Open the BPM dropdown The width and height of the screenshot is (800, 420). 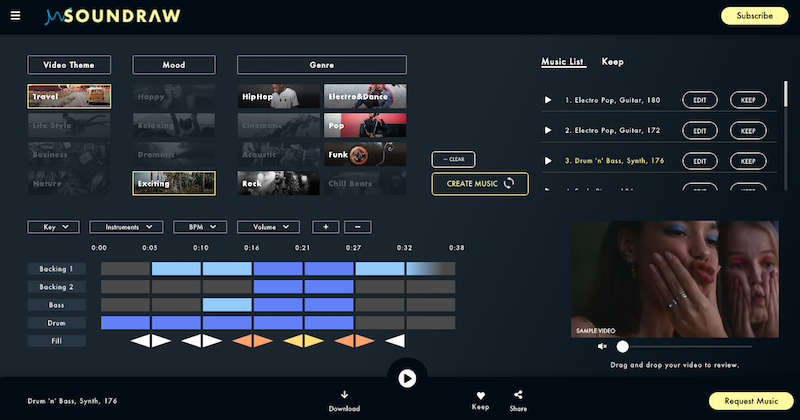tap(200, 227)
